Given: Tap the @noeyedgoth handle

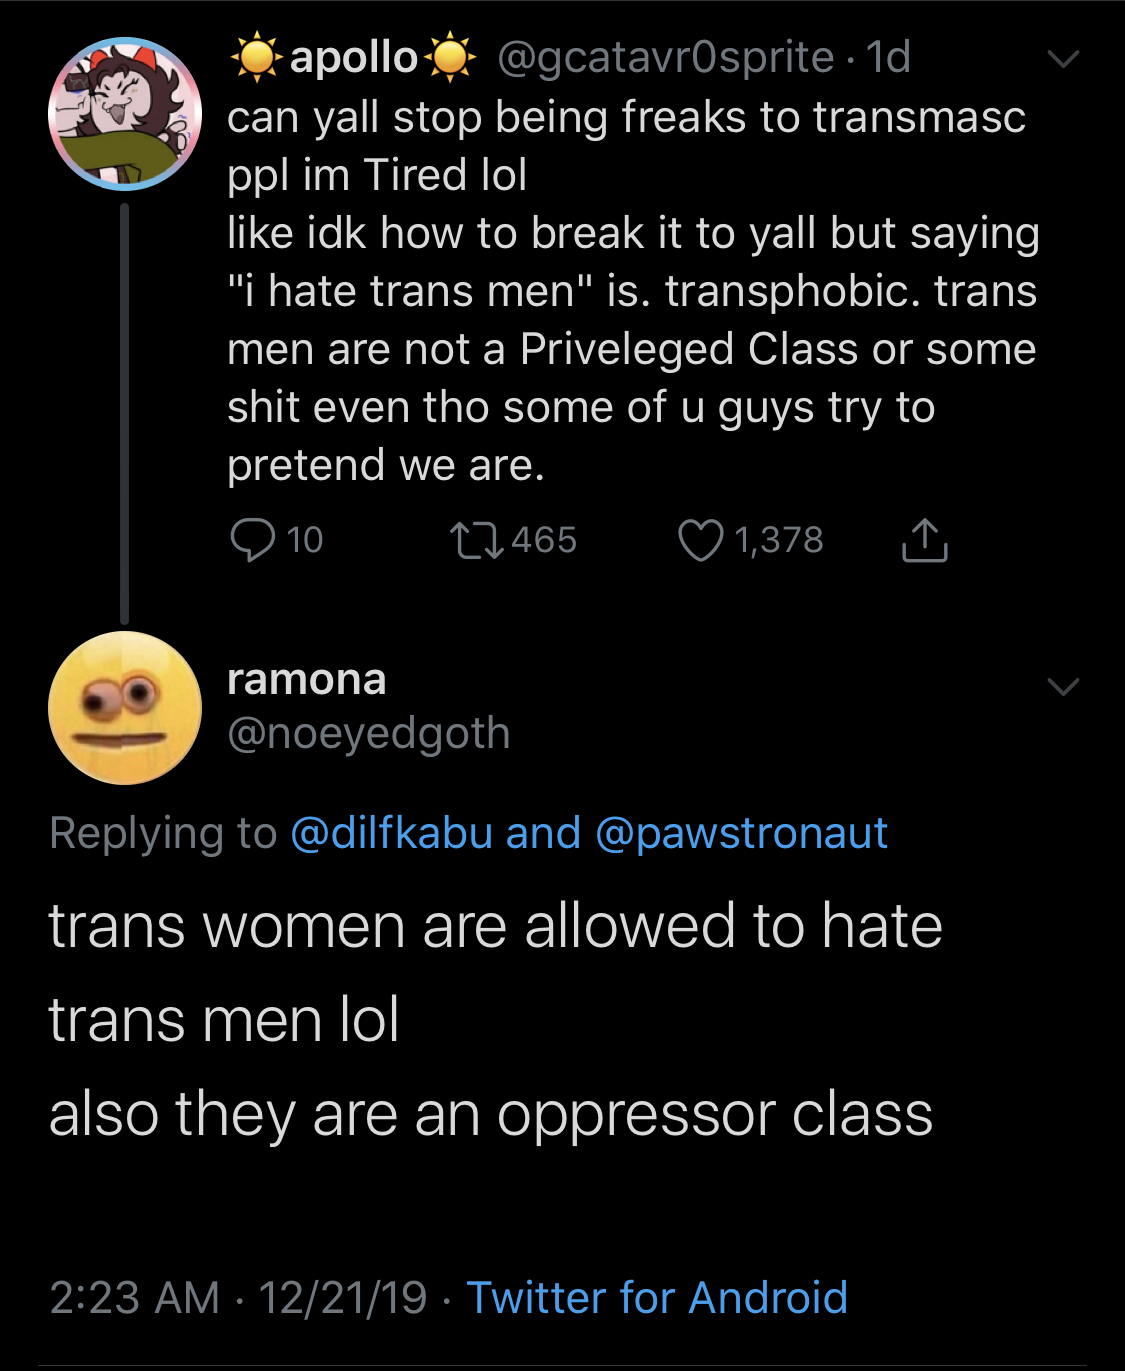Looking at the screenshot, I should point(369,733).
